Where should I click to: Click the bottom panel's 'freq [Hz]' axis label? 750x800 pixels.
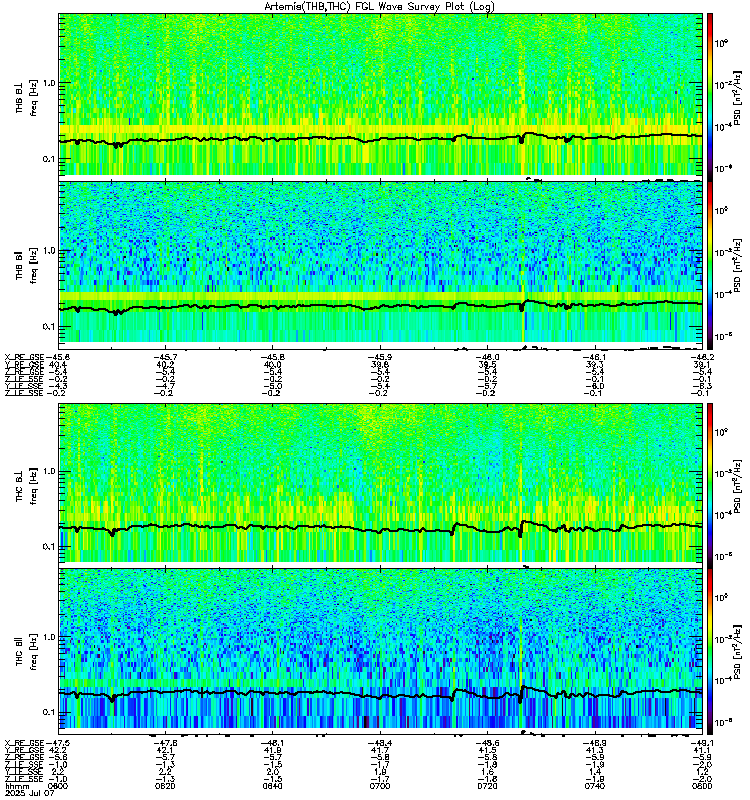[x=34, y=652]
